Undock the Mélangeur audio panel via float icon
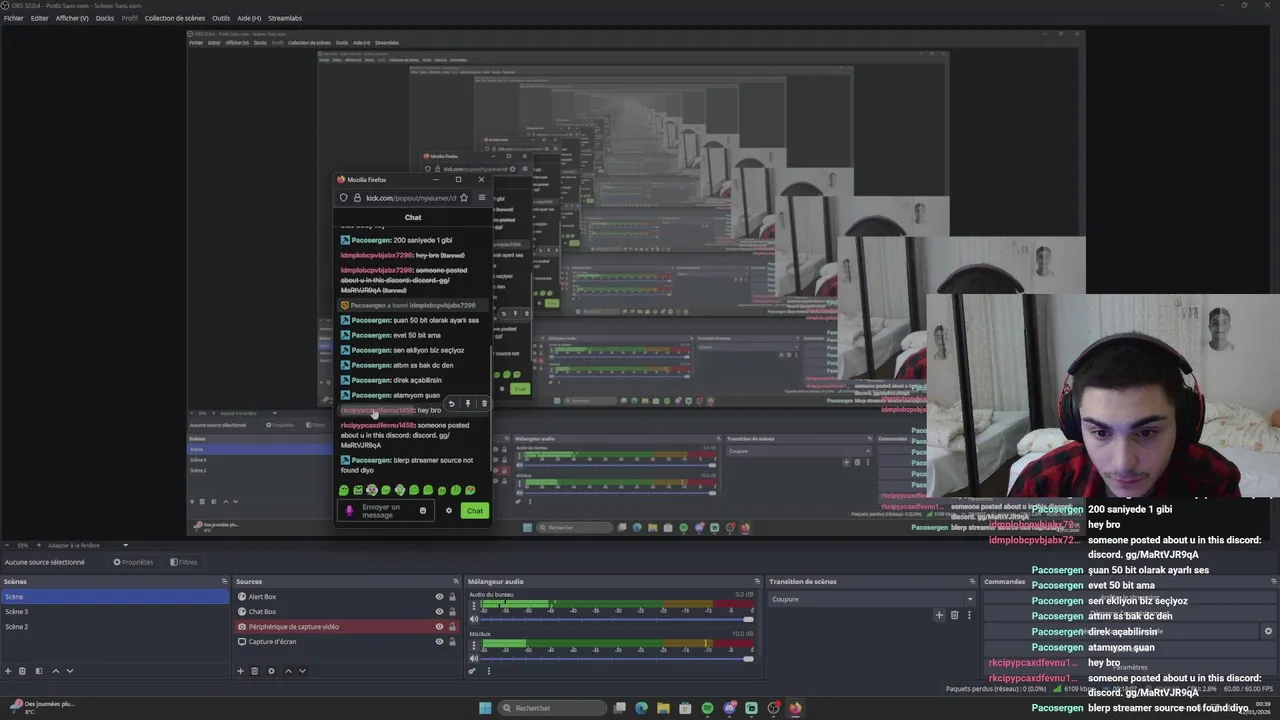The width and height of the screenshot is (1280, 720). click(x=758, y=581)
